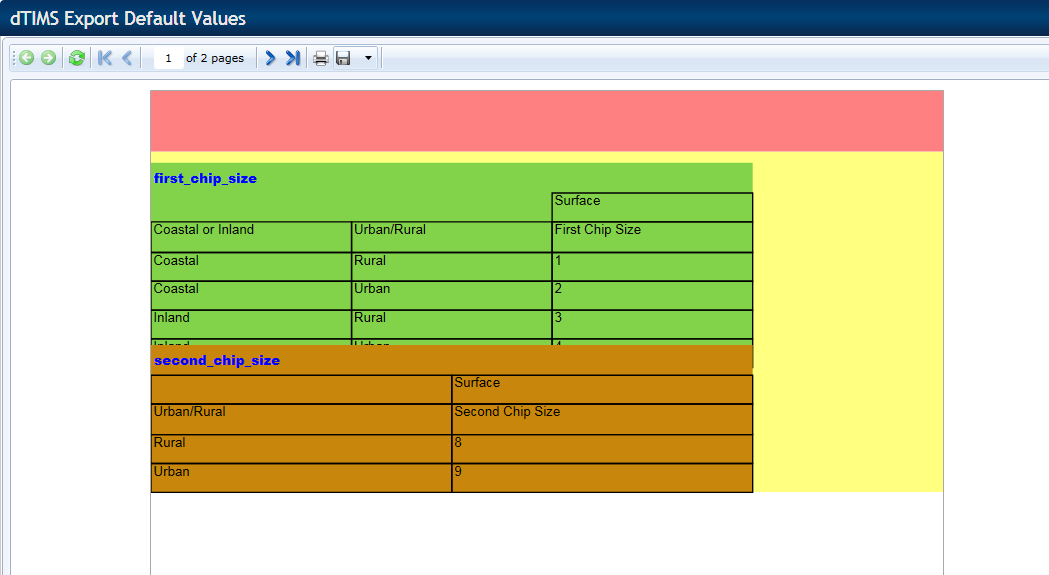Open the export format dropdown arrow
This screenshot has width=1049, height=575.
click(368, 58)
